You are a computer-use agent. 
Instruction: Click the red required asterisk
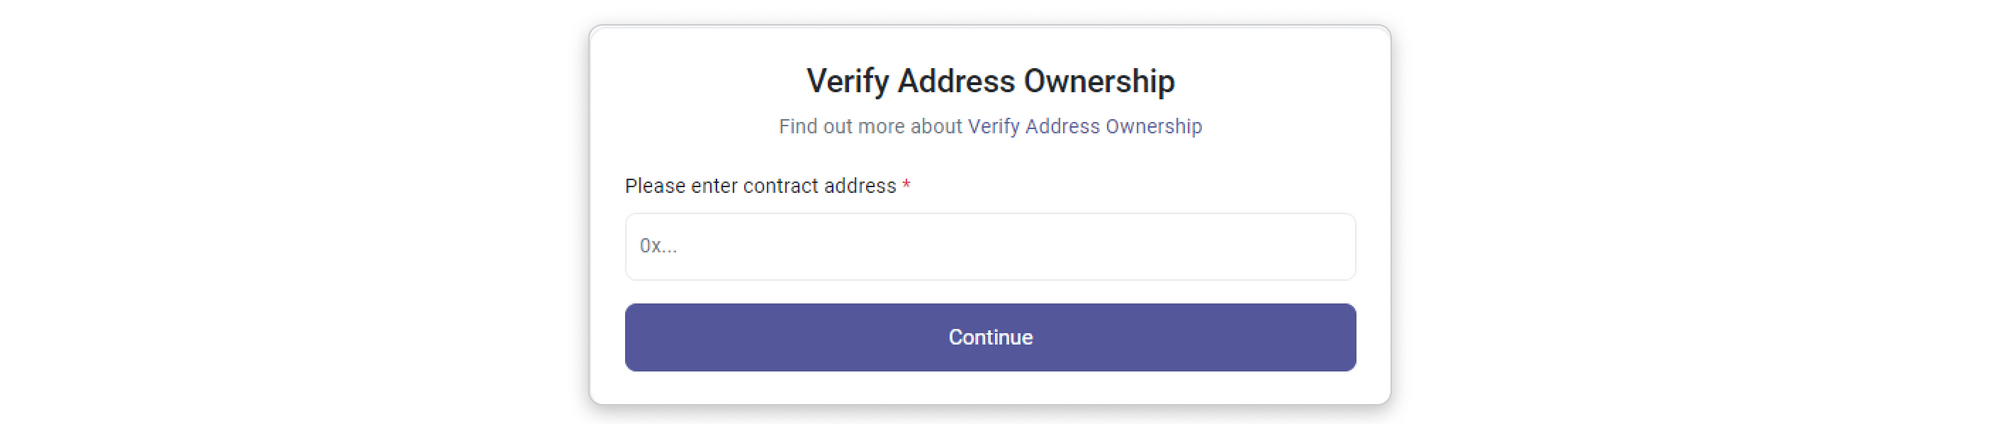point(906,186)
